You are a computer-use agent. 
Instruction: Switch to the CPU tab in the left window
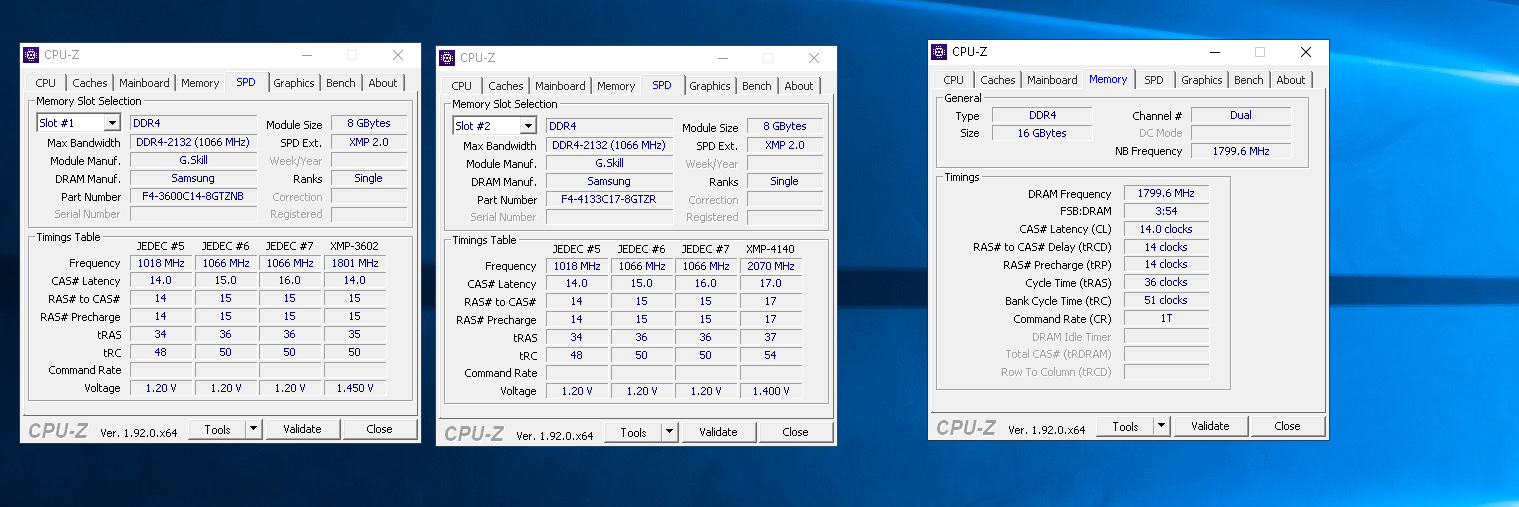click(46, 83)
